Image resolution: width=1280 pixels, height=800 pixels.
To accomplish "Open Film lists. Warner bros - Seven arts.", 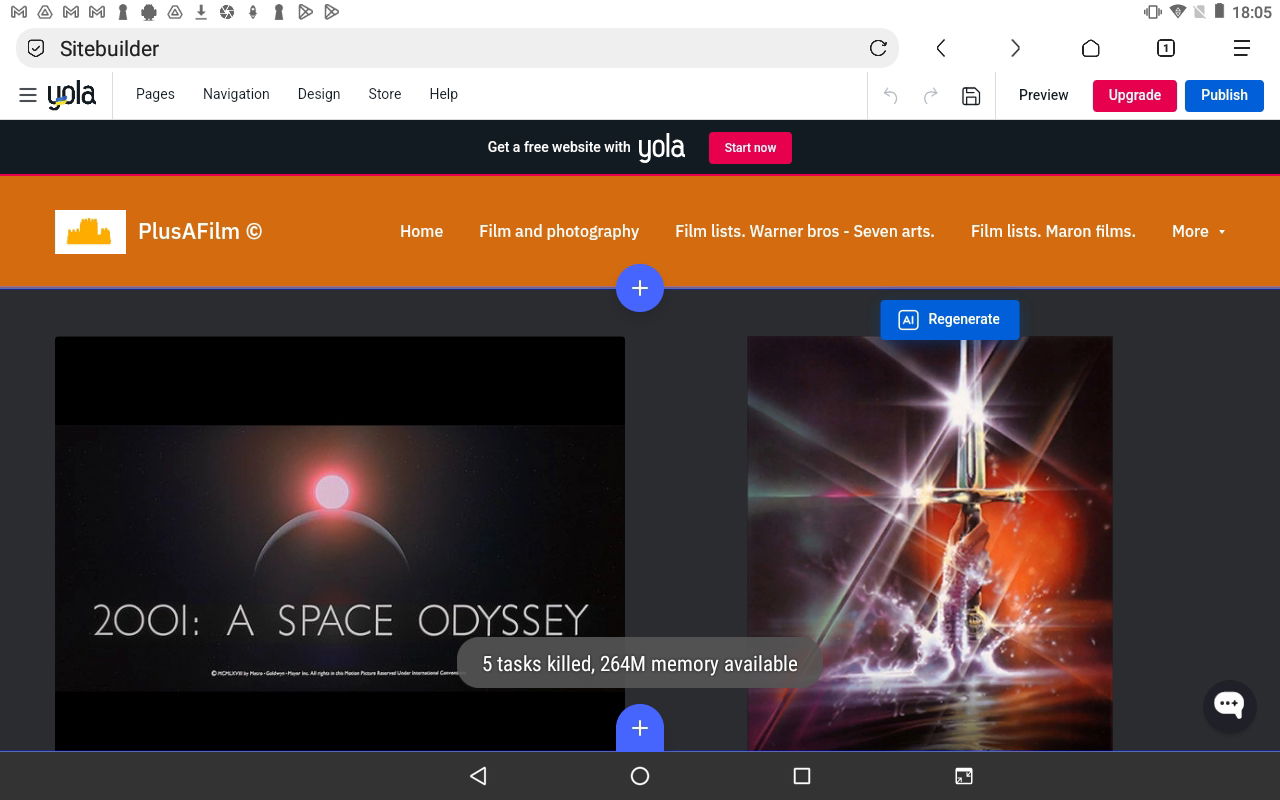I will pyautogui.click(x=805, y=231).
